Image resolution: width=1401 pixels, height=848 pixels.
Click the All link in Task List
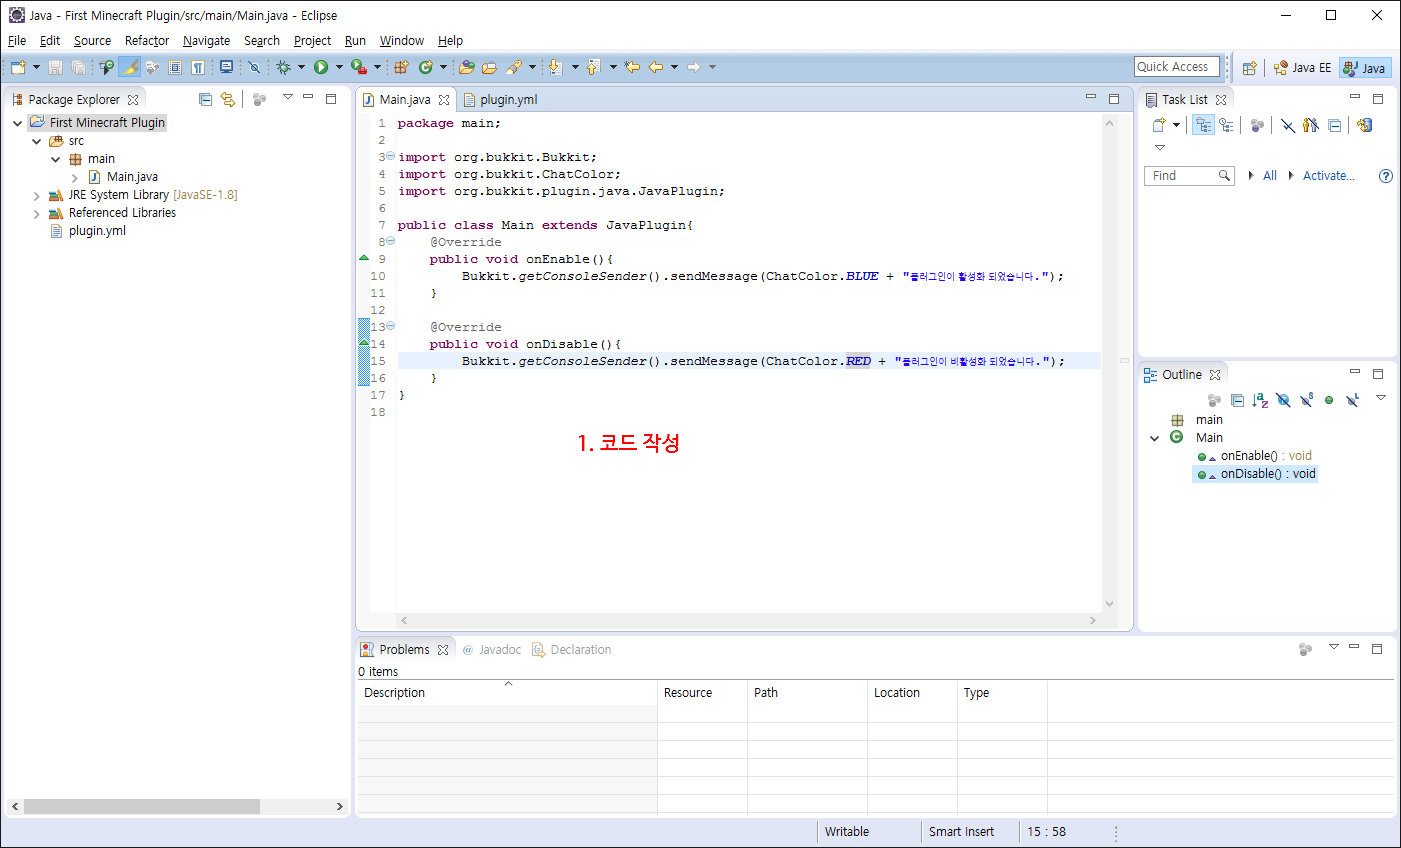pyautogui.click(x=1270, y=176)
